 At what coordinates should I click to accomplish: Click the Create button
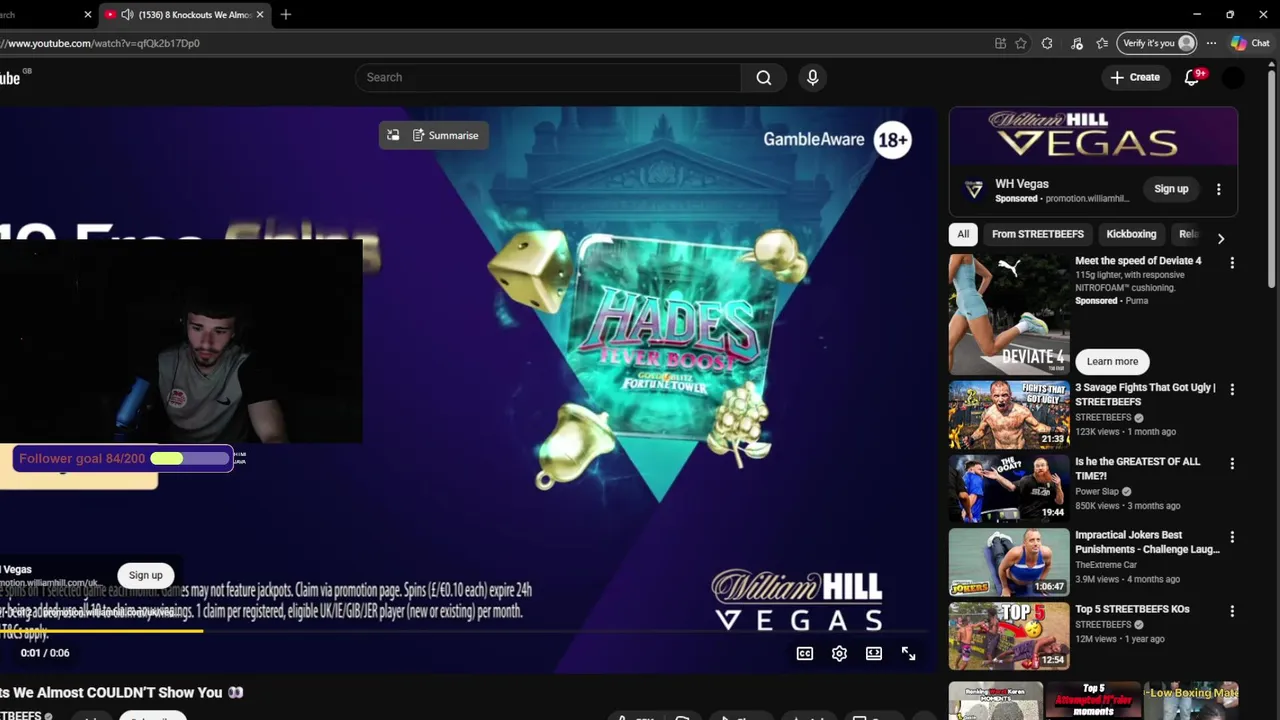point(1135,77)
